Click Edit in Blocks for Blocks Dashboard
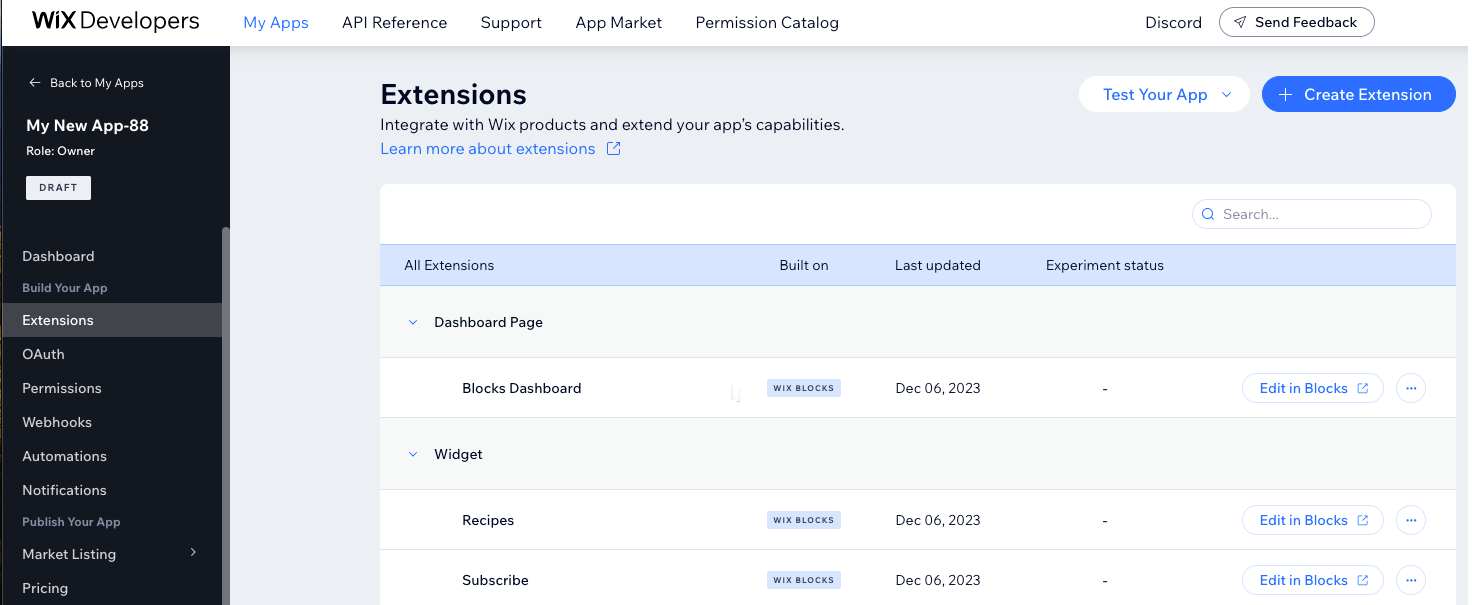The width and height of the screenshot is (1472, 605). tap(1313, 388)
